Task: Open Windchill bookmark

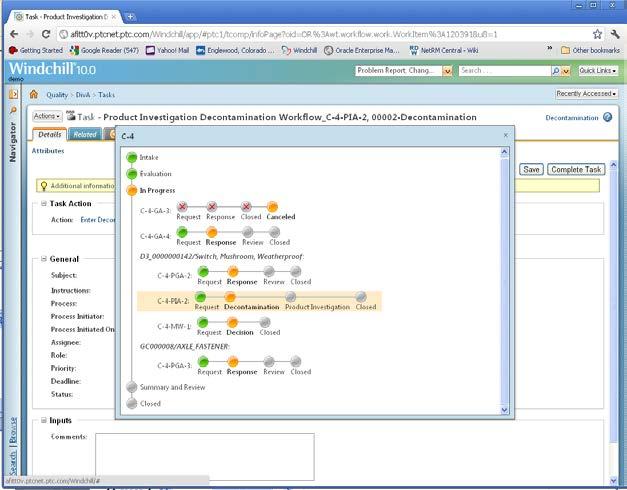Action: pyautogui.click(x=299, y=50)
